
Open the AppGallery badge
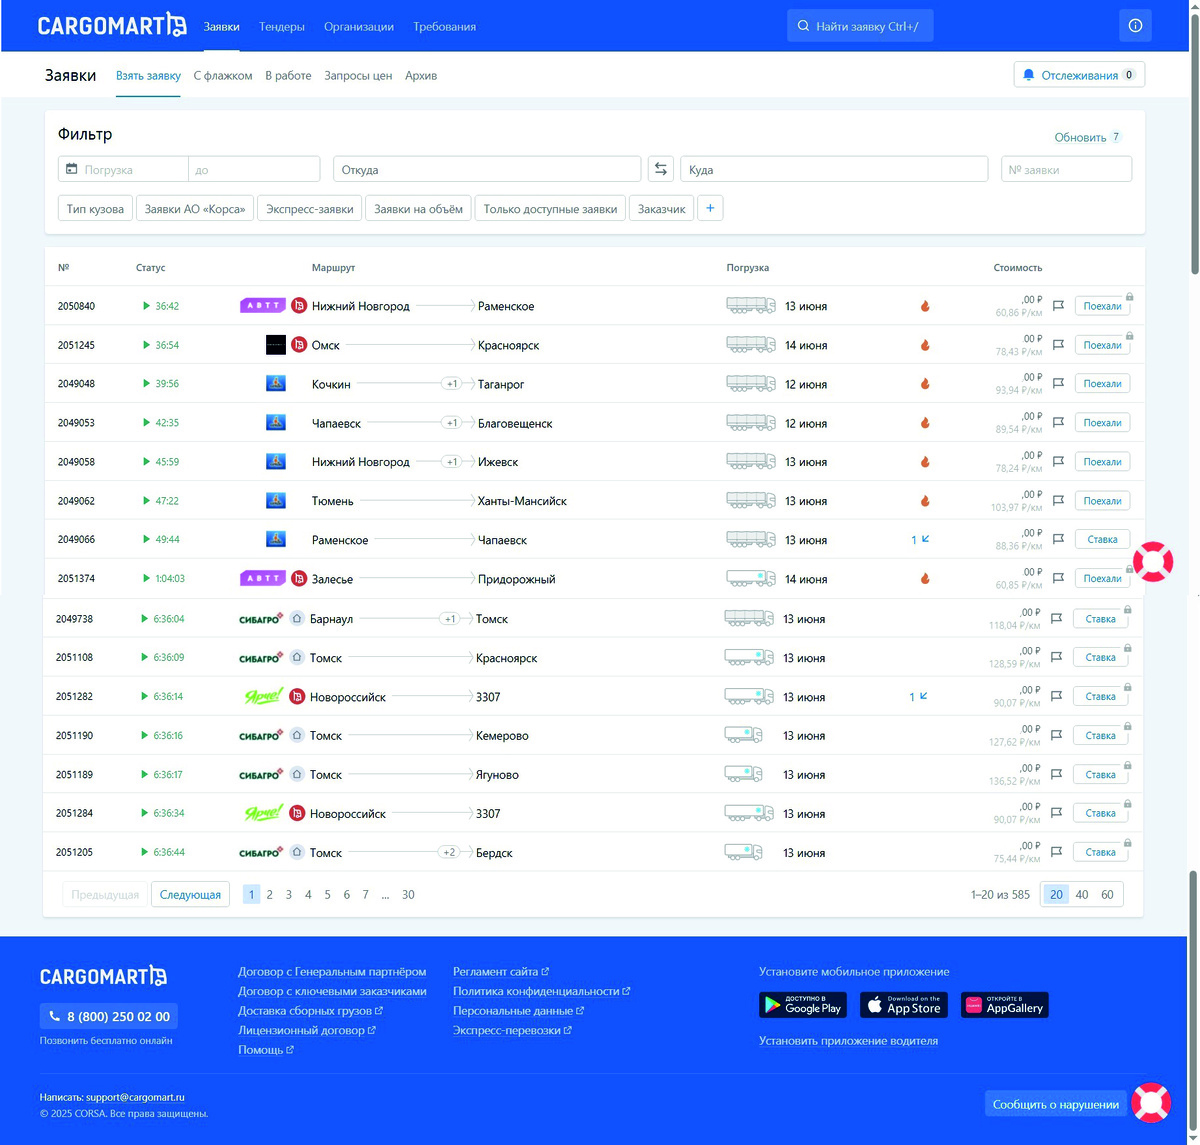tap(1005, 1005)
